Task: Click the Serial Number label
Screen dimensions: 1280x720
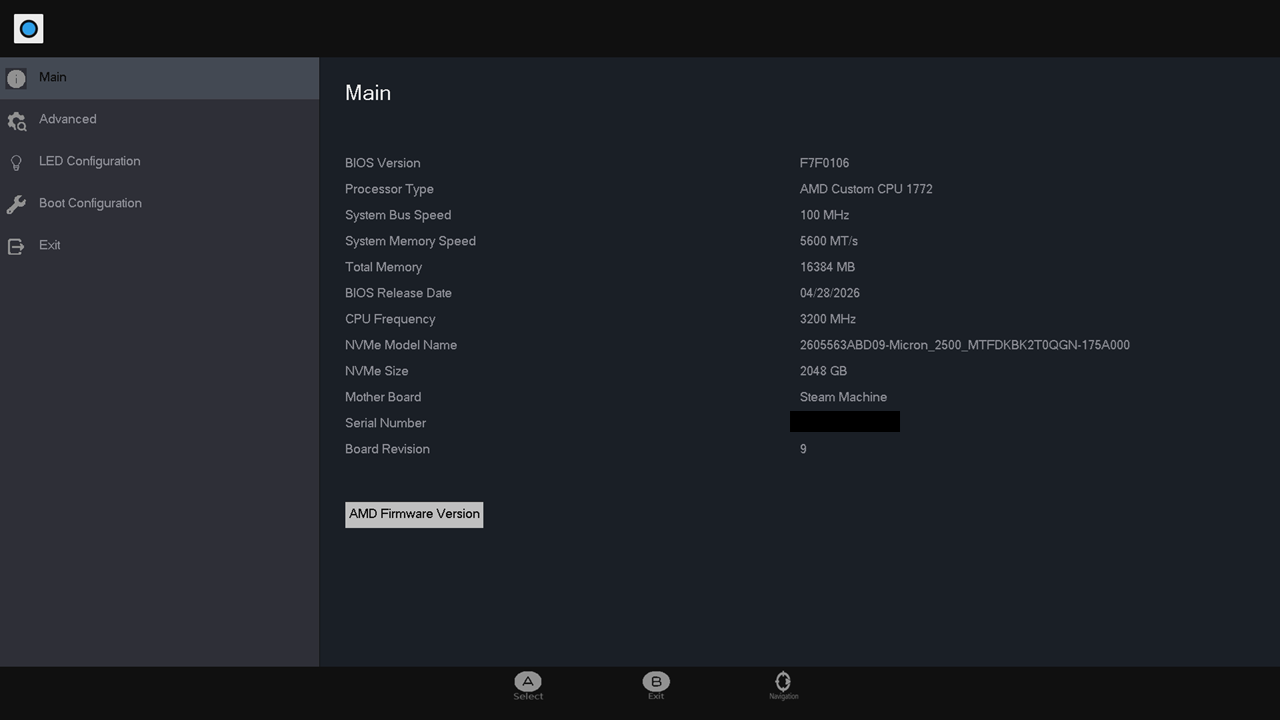Action: 385,423
